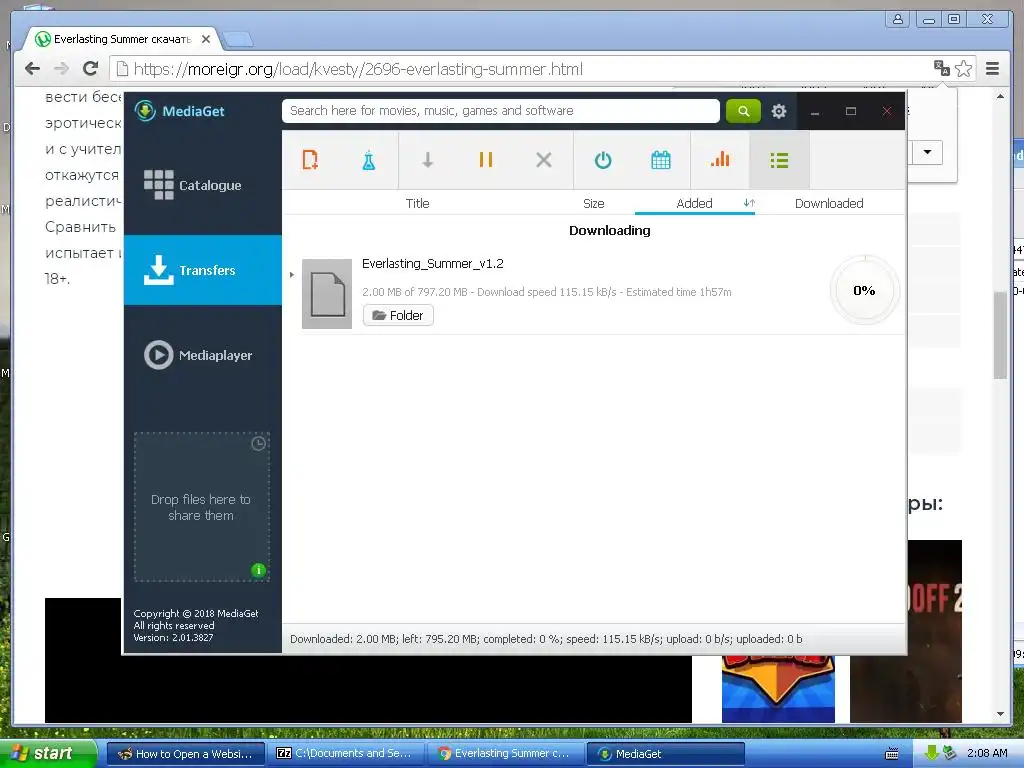The image size is (1024, 768).
Task: Switch to Everlasting Summer Chrome taskbar item
Action: [x=505, y=754]
